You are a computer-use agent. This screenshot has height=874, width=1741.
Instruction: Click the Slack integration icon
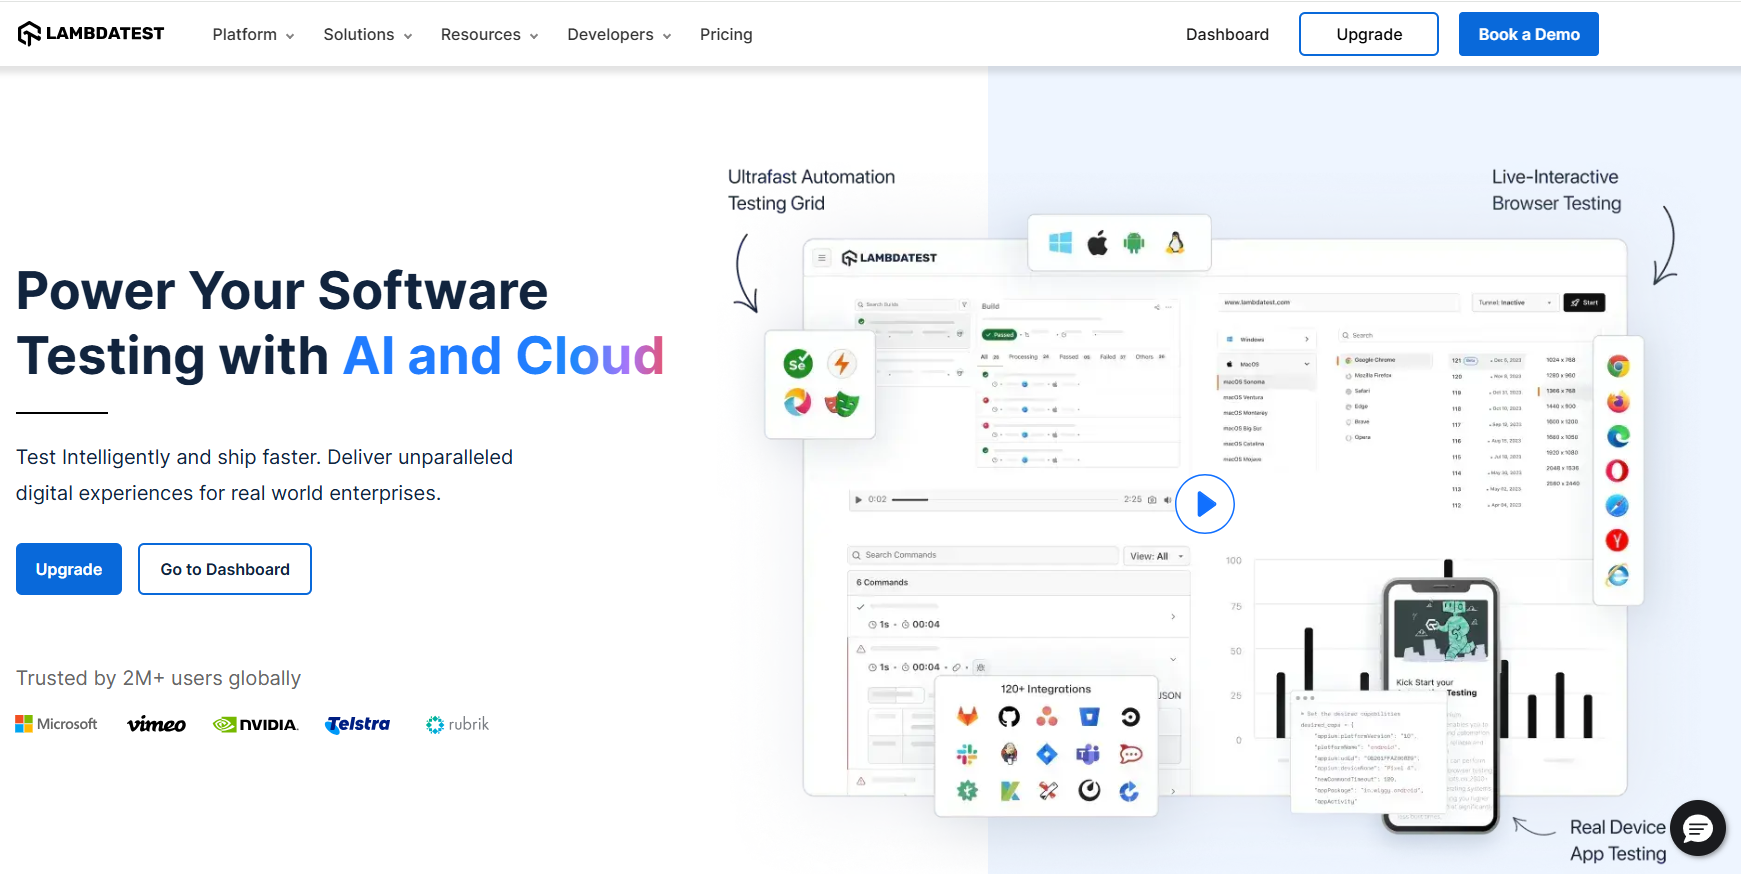tap(967, 754)
